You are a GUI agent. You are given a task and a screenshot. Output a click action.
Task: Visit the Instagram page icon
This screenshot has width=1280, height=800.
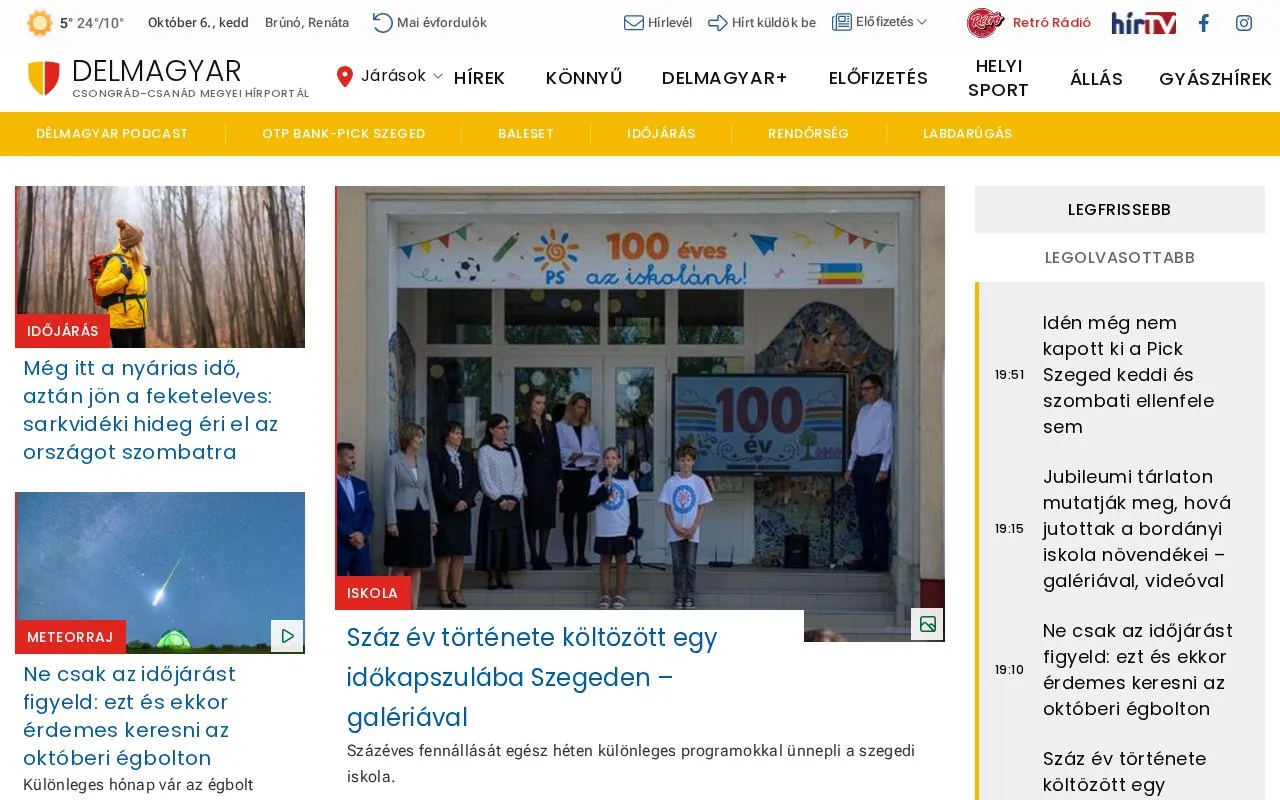[x=1244, y=23]
